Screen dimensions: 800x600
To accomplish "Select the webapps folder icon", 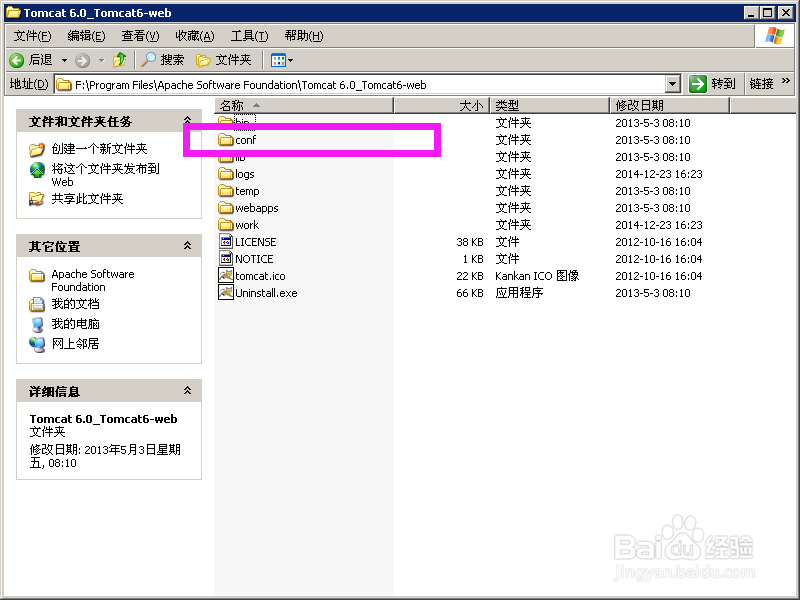I will pyautogui.click(x=226, y=208).
